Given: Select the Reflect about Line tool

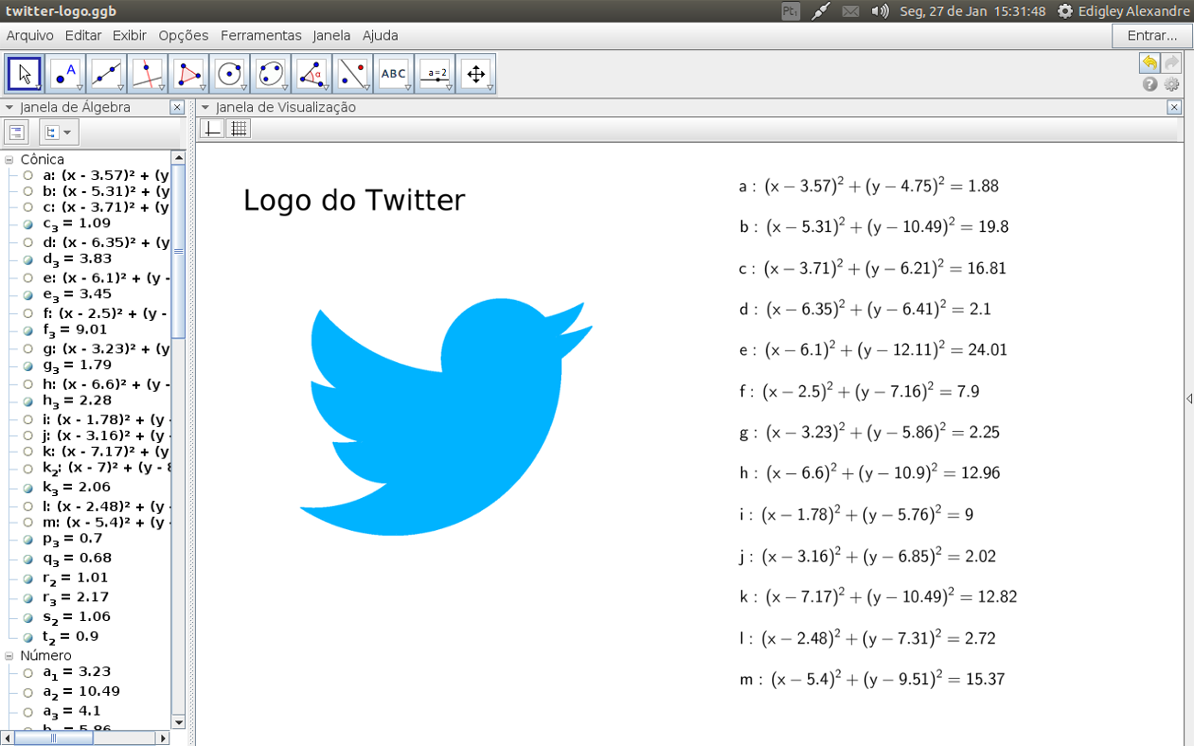Looking at the screenshot, I should [x=353, y=74].
